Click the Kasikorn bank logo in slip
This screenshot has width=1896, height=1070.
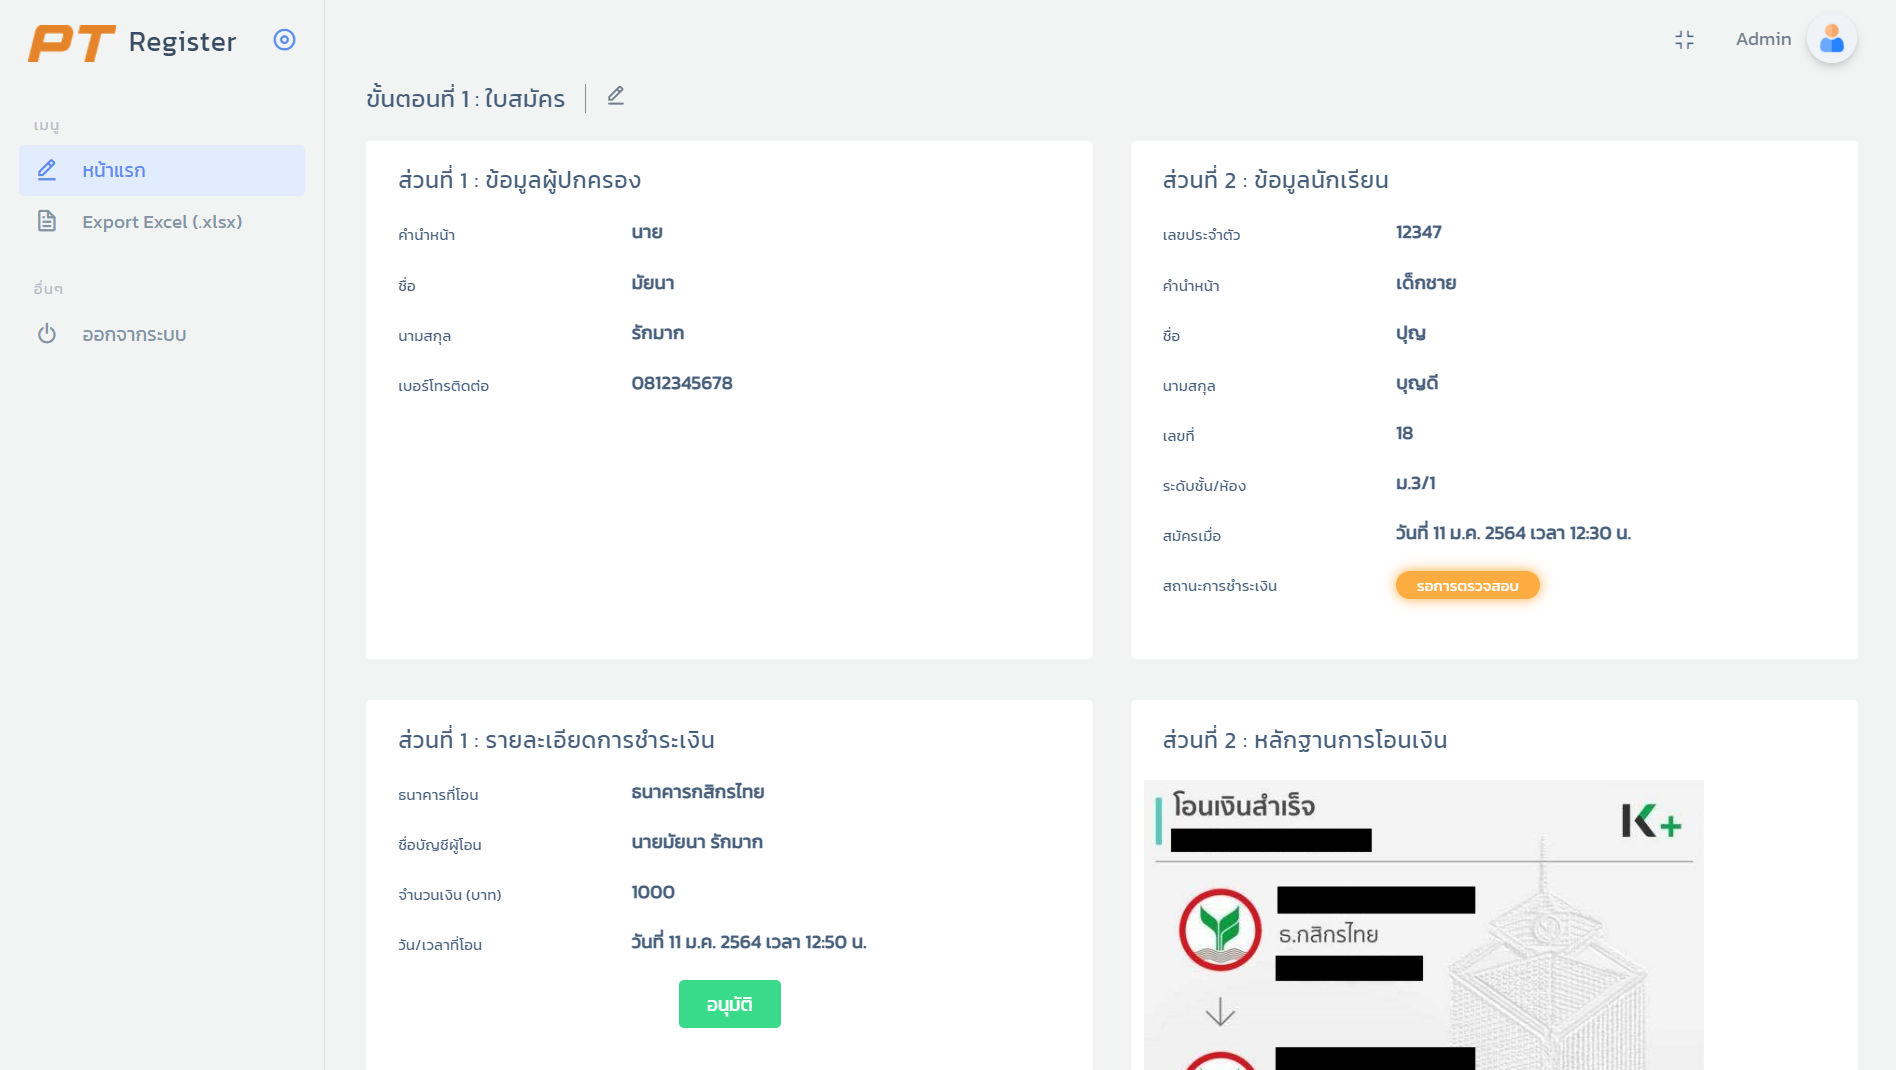tap(1220, 930)
